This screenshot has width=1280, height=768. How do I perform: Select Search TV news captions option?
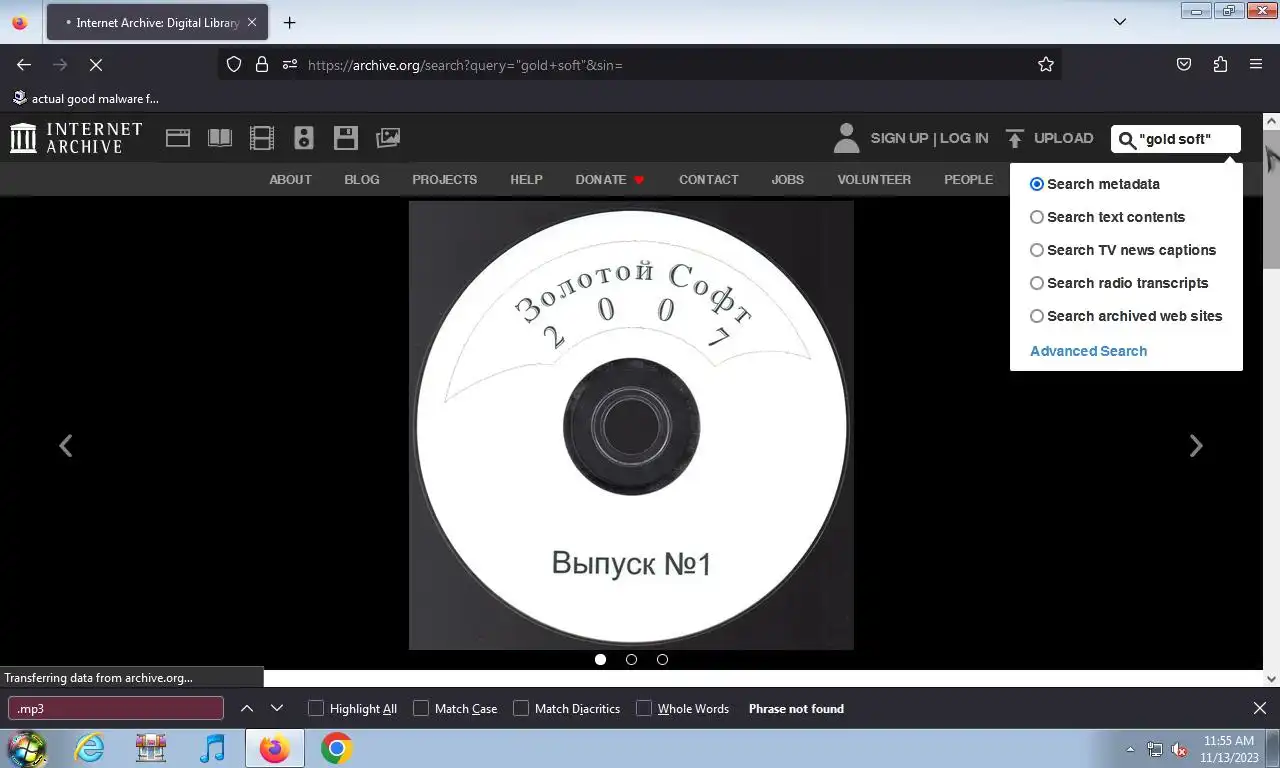(1037, 250)
